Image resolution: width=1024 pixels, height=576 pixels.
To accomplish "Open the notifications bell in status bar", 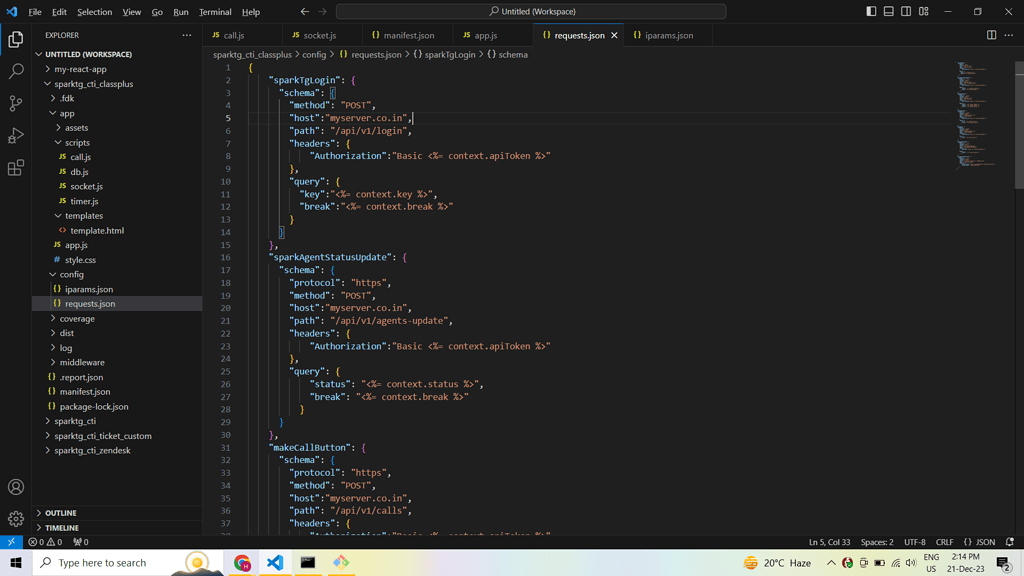I will (1010, 542).
